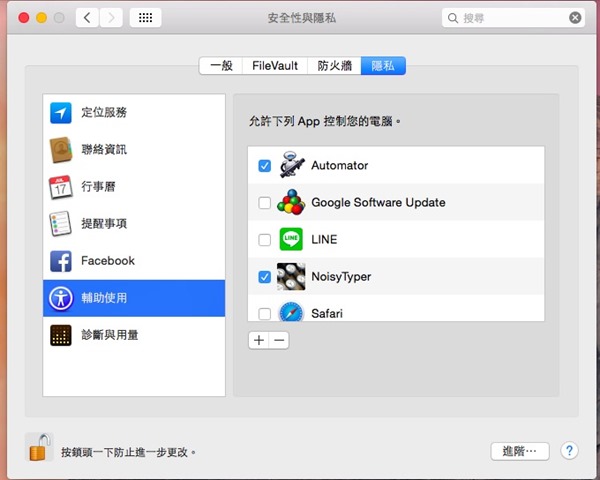Open help with the question mark button
The image size is (600, 480).
pyautogui.click(x=569, y=451)
